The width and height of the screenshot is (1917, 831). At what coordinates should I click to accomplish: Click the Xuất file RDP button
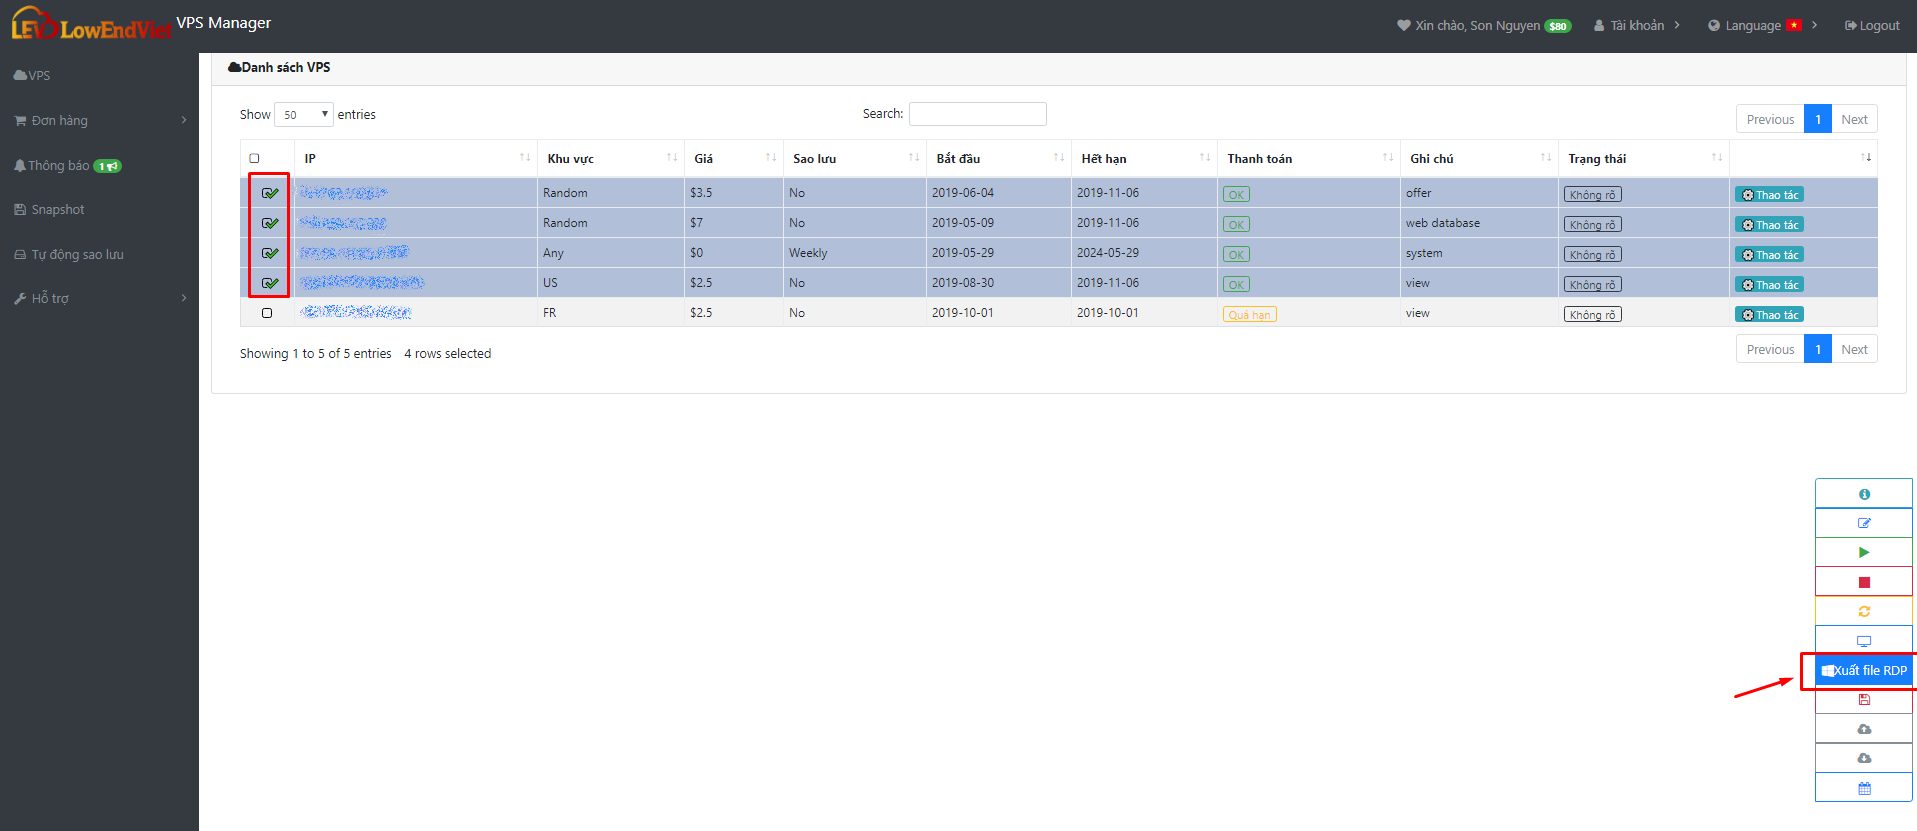click(x=1864, y=670)
